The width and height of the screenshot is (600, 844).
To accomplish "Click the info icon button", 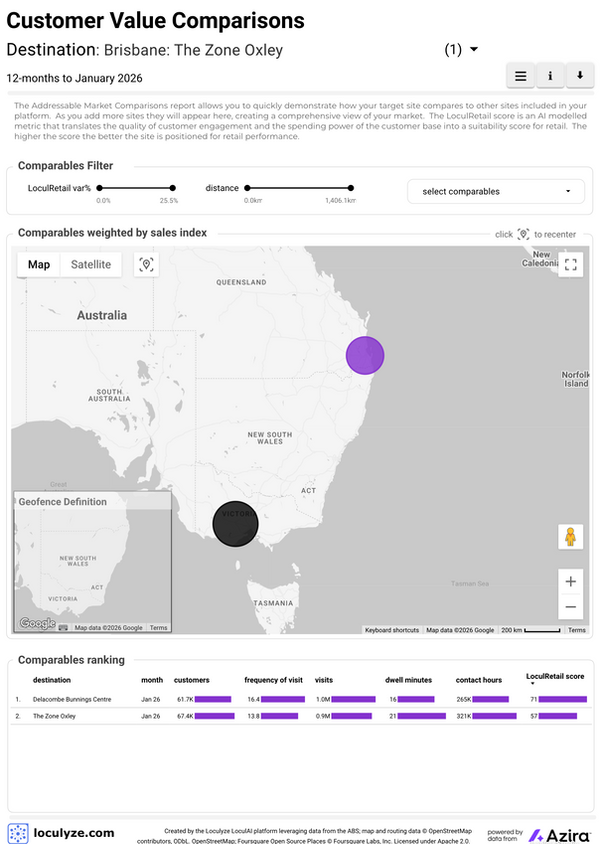I will point(550,76).
